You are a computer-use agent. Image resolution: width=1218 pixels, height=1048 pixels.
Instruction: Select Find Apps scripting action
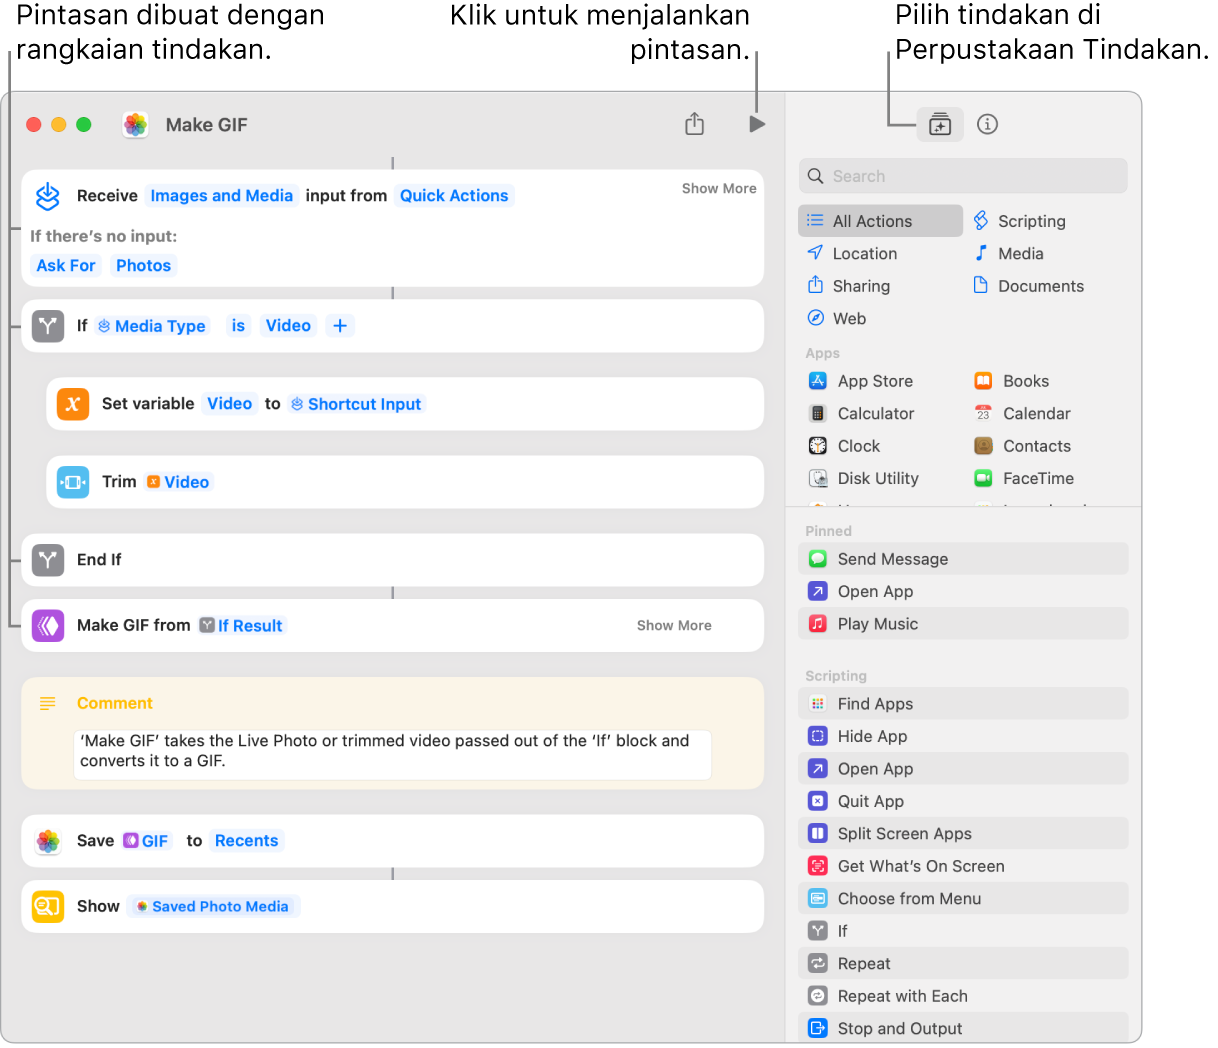pyautogui.click(x=964, y=704)
